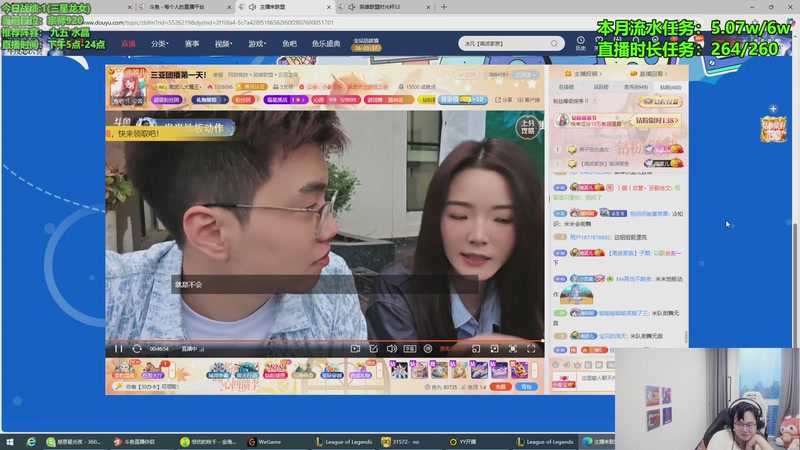This screenshot has height=450, width=800.
Task: Click the emoji icon above chat input
Action: pos(556,365)
